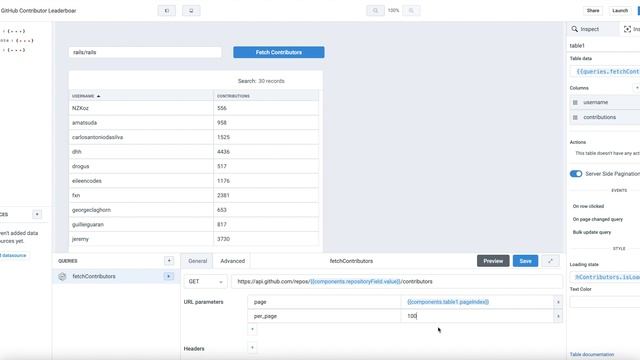
Task: Click the first layout icon in top bar
Action: tap(167, 11)
